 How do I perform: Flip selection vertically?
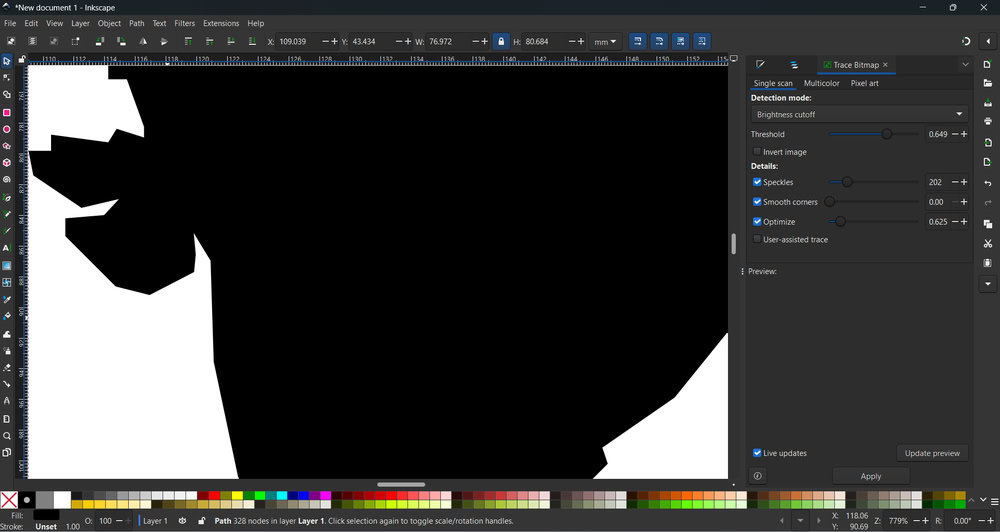click(164, 41)
